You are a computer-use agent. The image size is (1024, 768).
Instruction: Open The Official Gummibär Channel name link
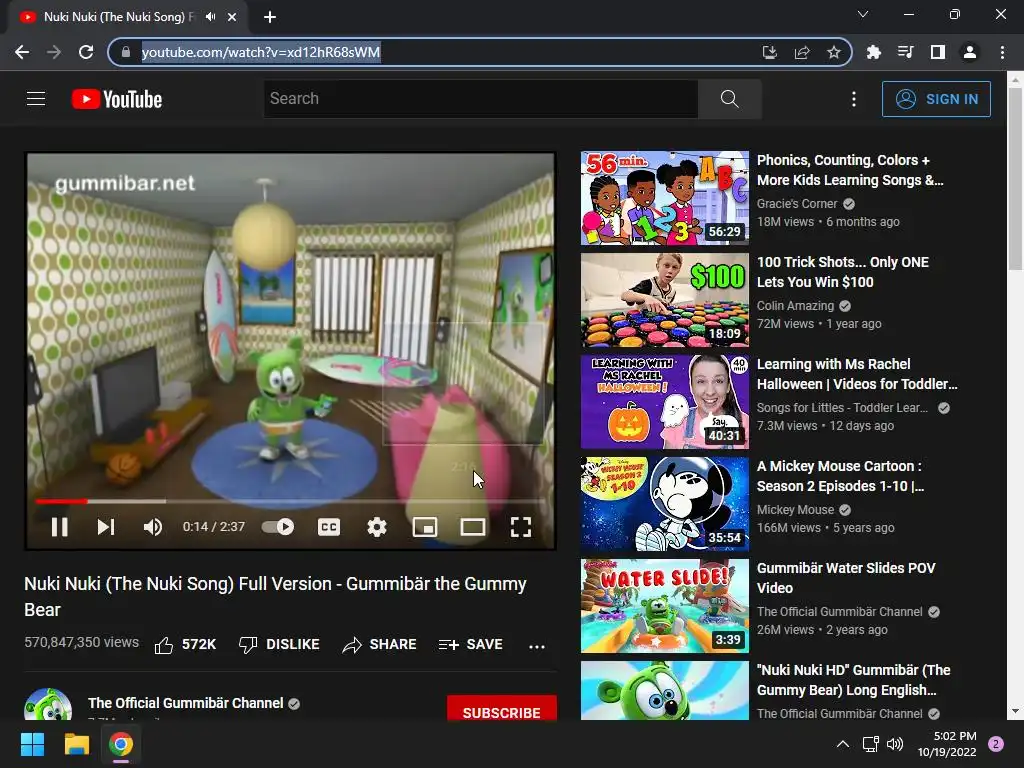[185, 703]
